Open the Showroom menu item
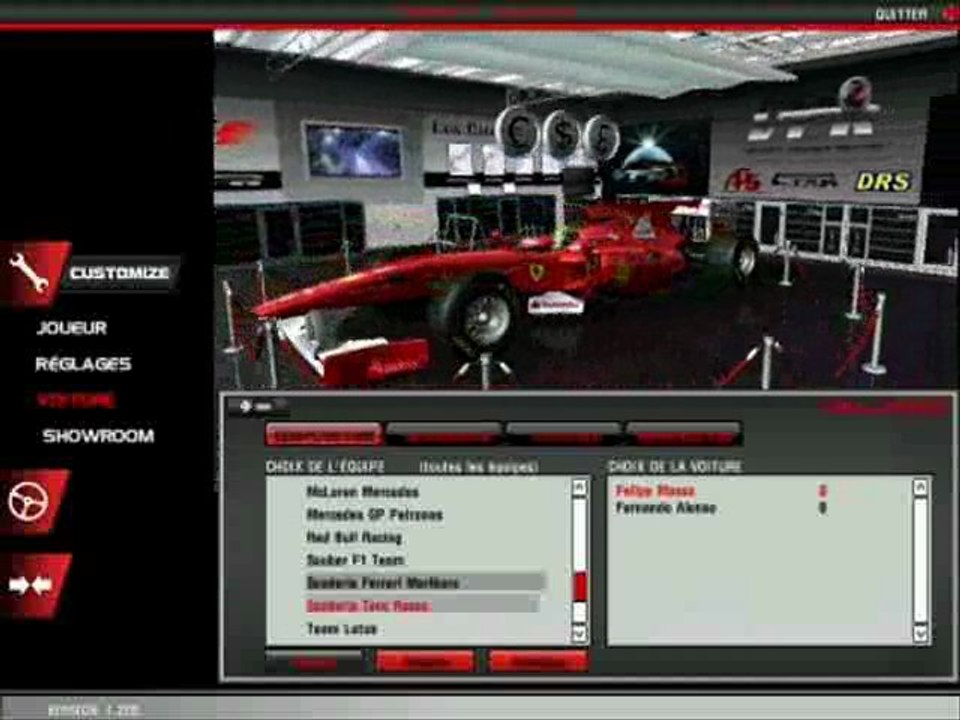This screenshot has width=960, height=720. pos(98,436)
